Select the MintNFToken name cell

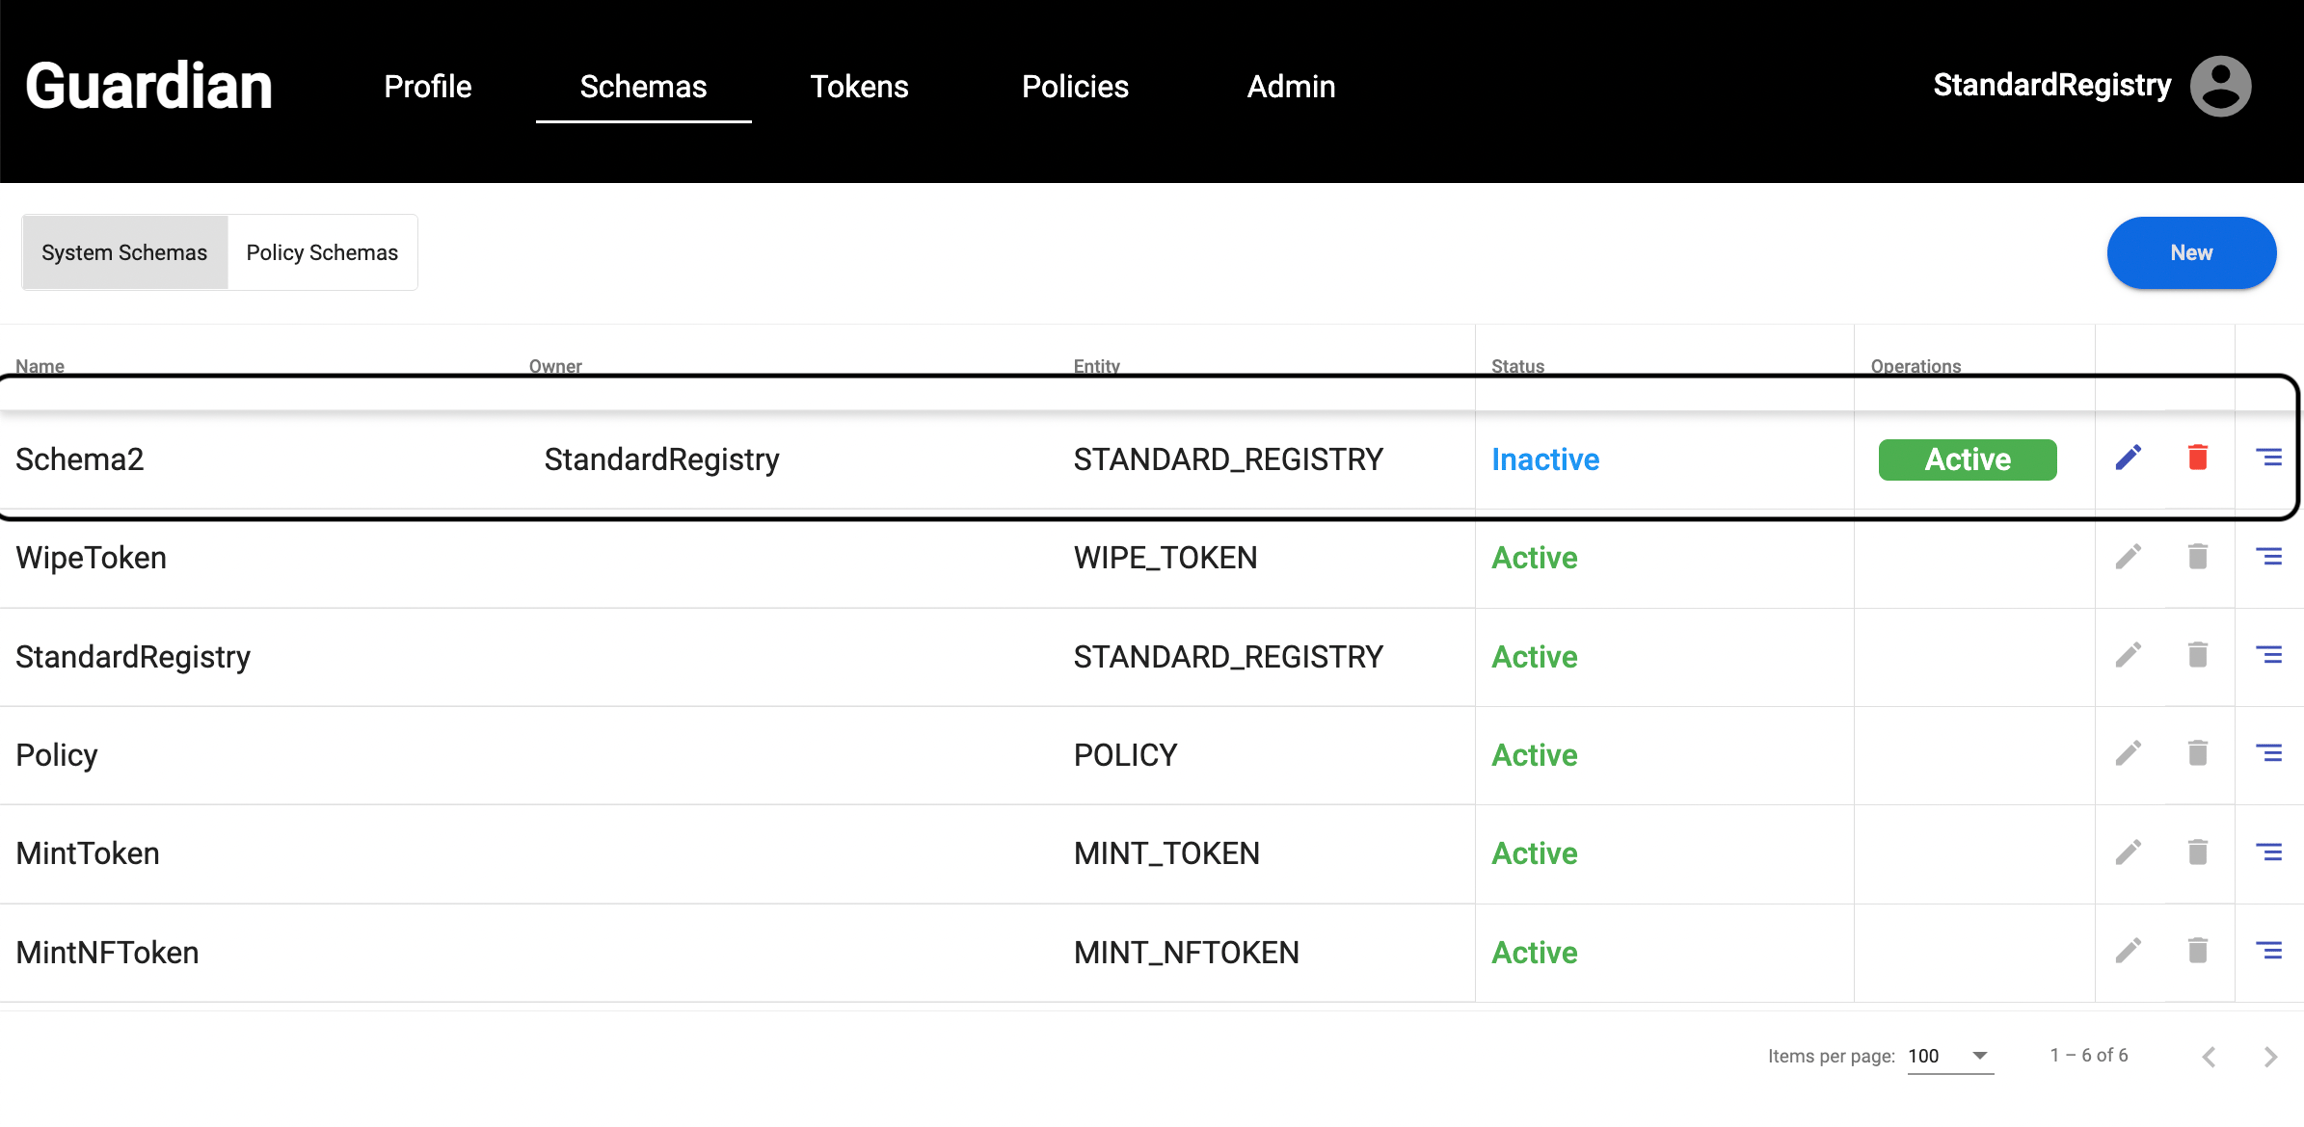(107, 952)
